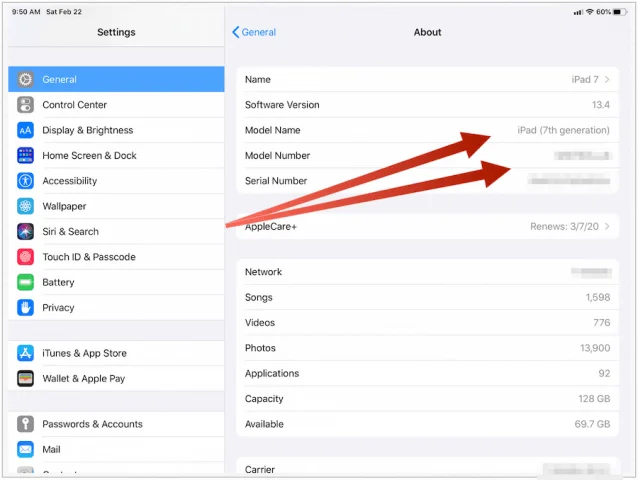Tap the iTunes & App Store icon
The image size is (638, 480).
tap(25, 353)
